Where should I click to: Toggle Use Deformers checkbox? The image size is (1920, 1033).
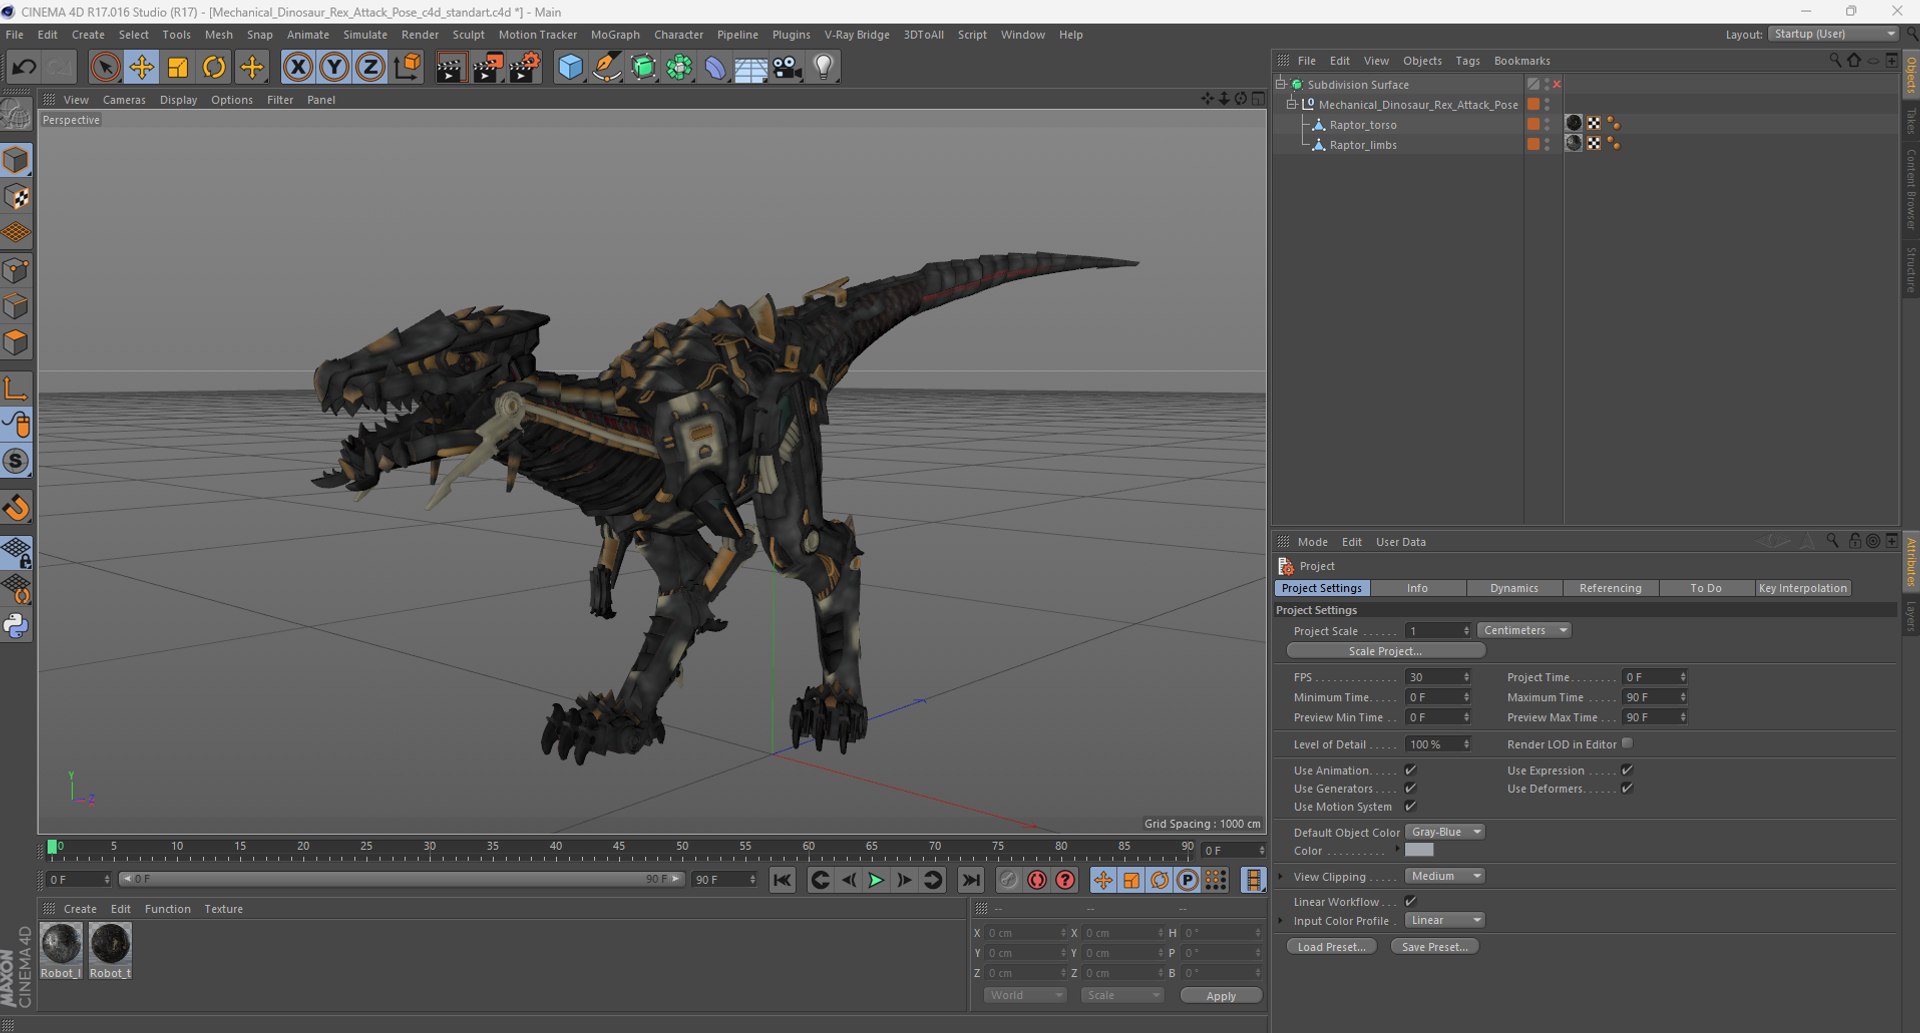tap(1627, 788)
